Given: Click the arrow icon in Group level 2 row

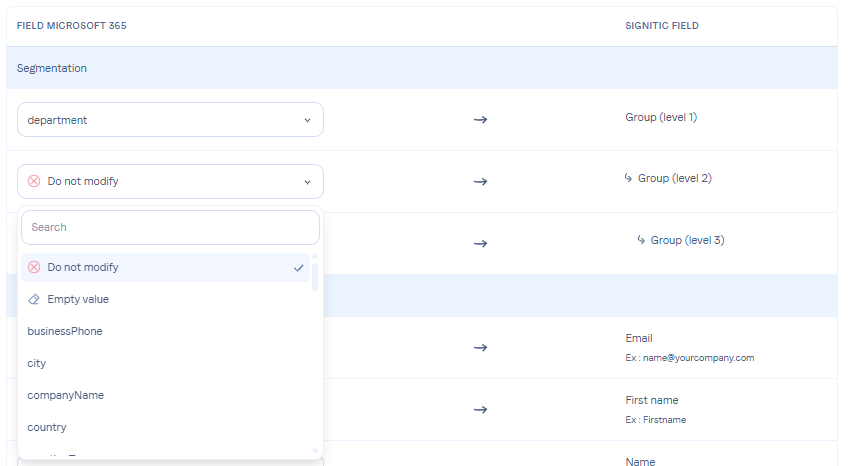Looking at the screenshot, I should click(x=480, y=182).
